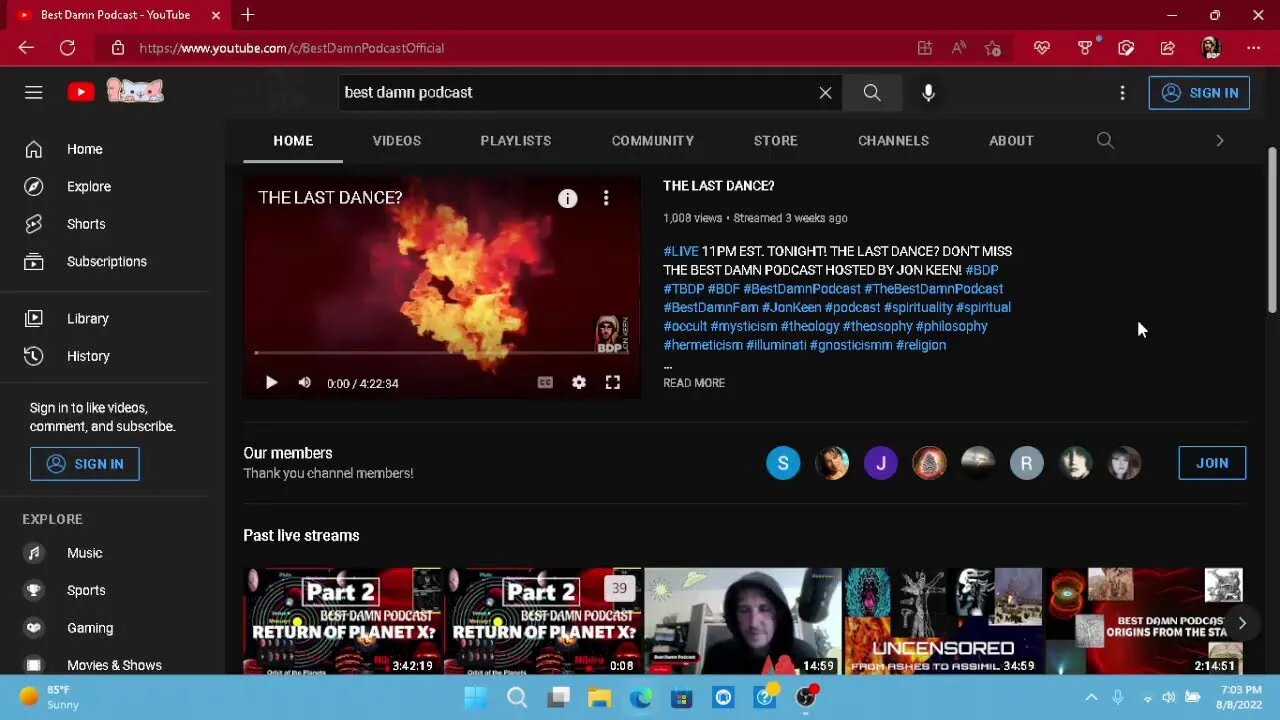The image size is (1280, 720).
Task: Go to the YouTube logo homepage
Action: (81, 92)
